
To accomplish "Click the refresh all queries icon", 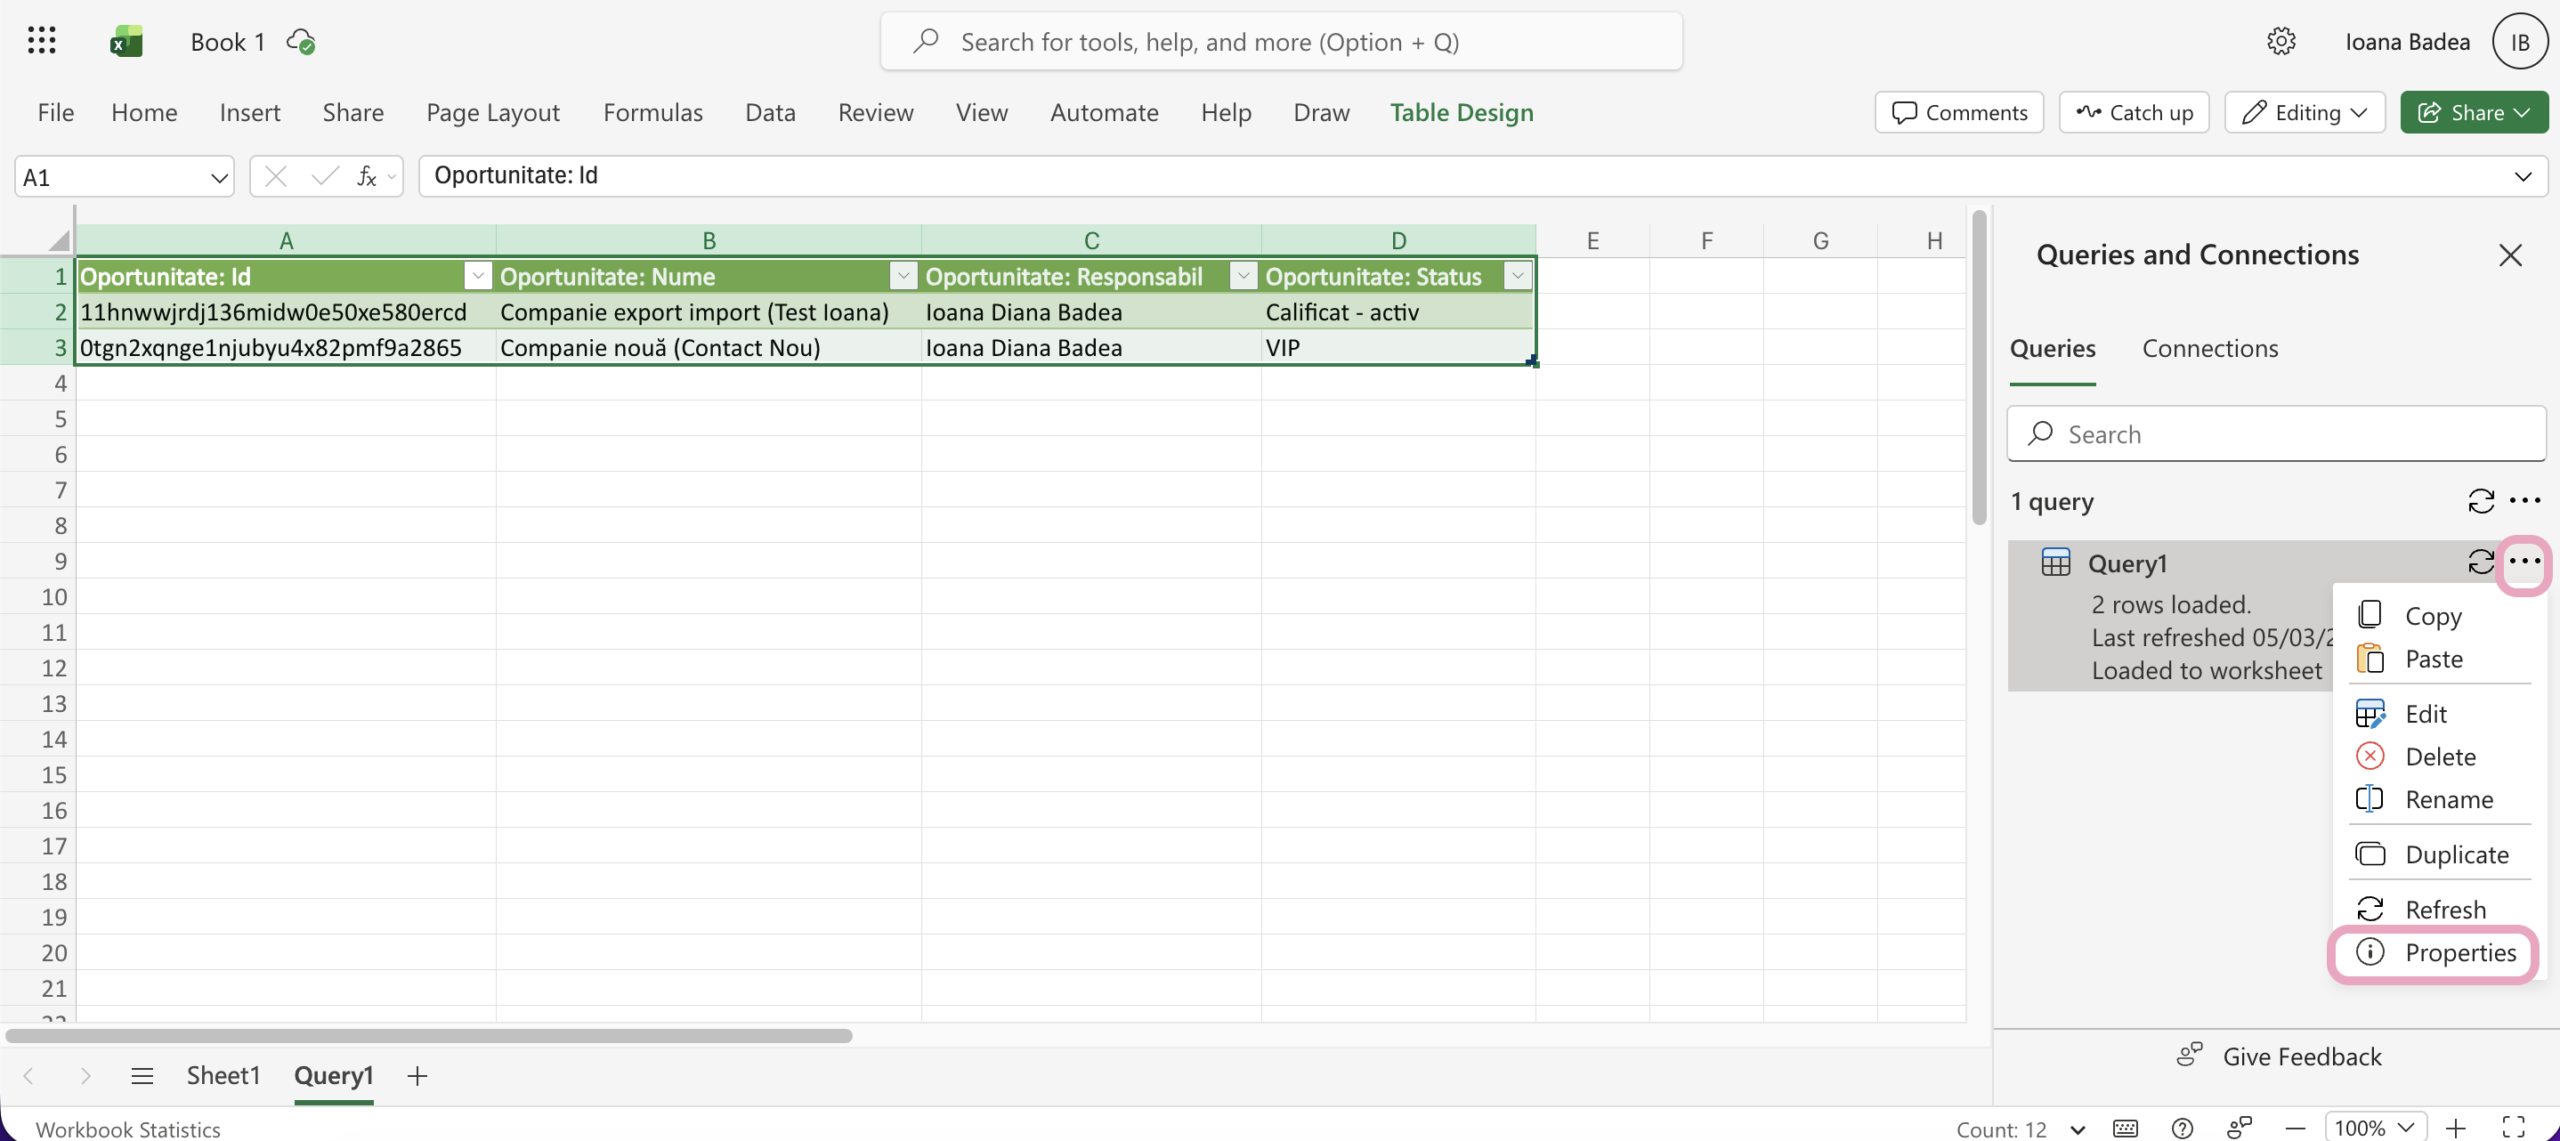I will [2480, 501].
